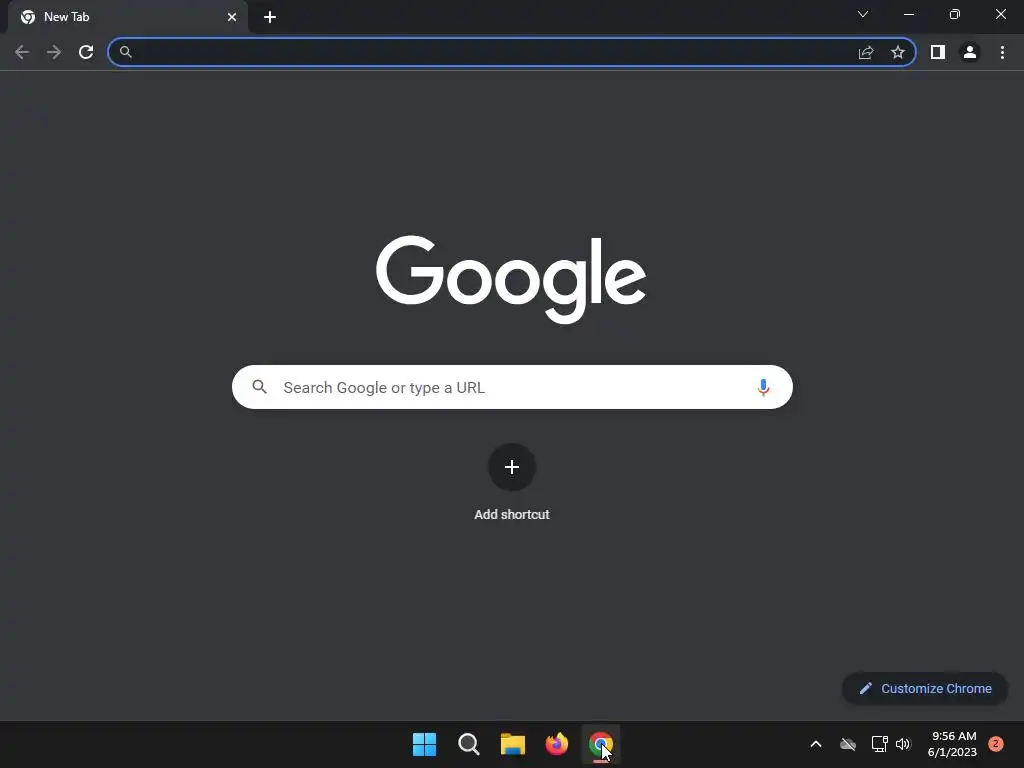Click the Add shortcut label
The image size is (1024, 768).
pyautogui.click(x=512, y=515)
